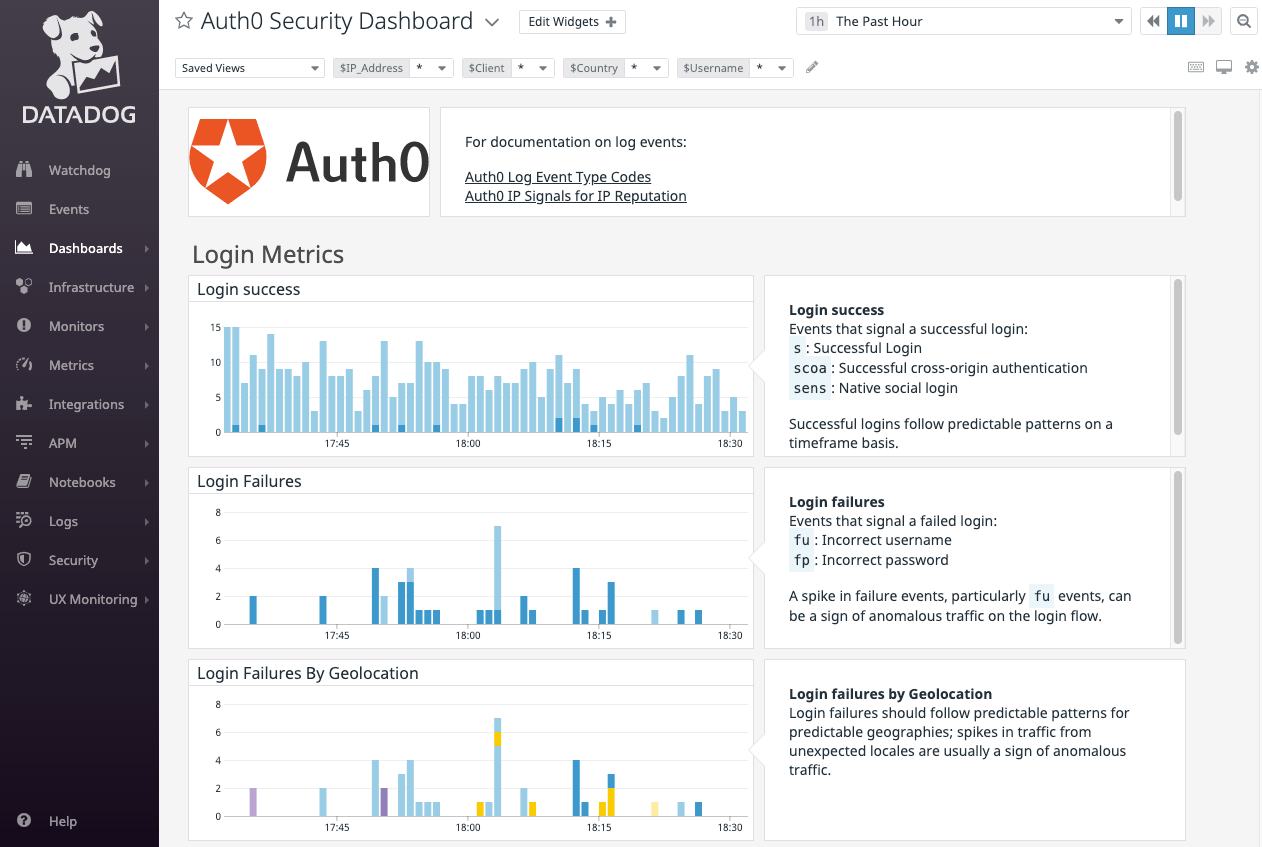Click the tallest bar in Login Failures chart
Screen dimensions: 1262x847
[497, 575]
